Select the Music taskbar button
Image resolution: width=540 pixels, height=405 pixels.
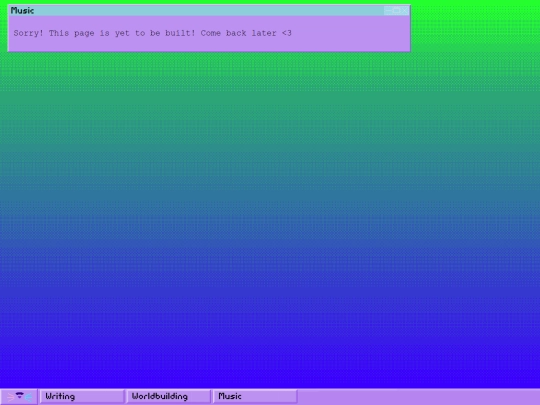255,396
